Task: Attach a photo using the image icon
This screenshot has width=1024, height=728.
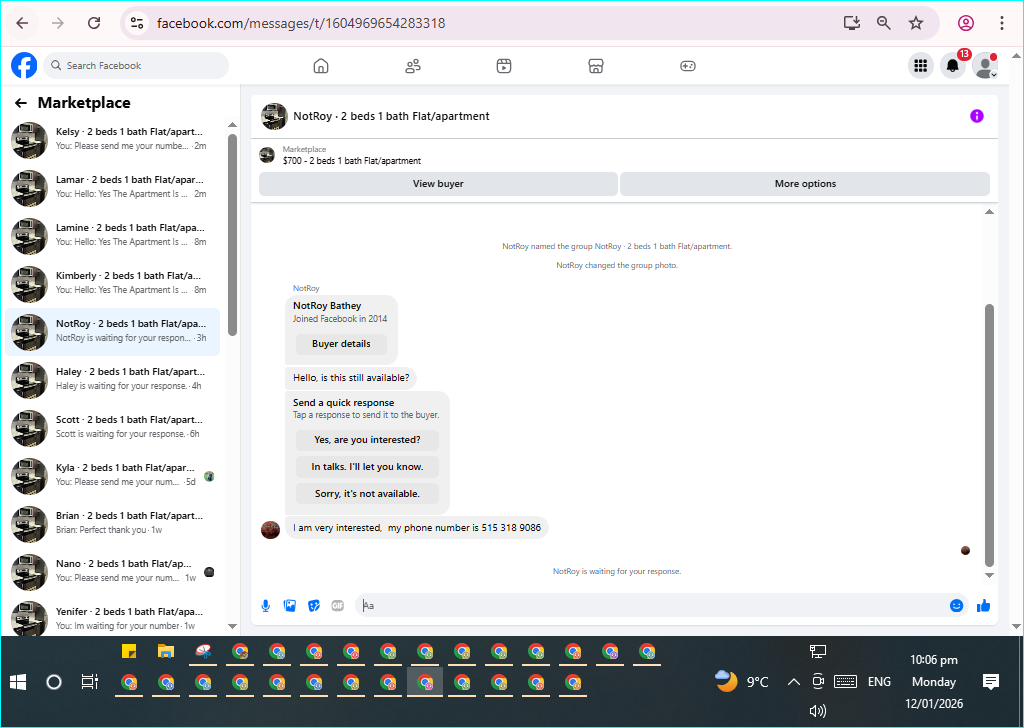Action: pyautogui.click(x=290, y=606)
